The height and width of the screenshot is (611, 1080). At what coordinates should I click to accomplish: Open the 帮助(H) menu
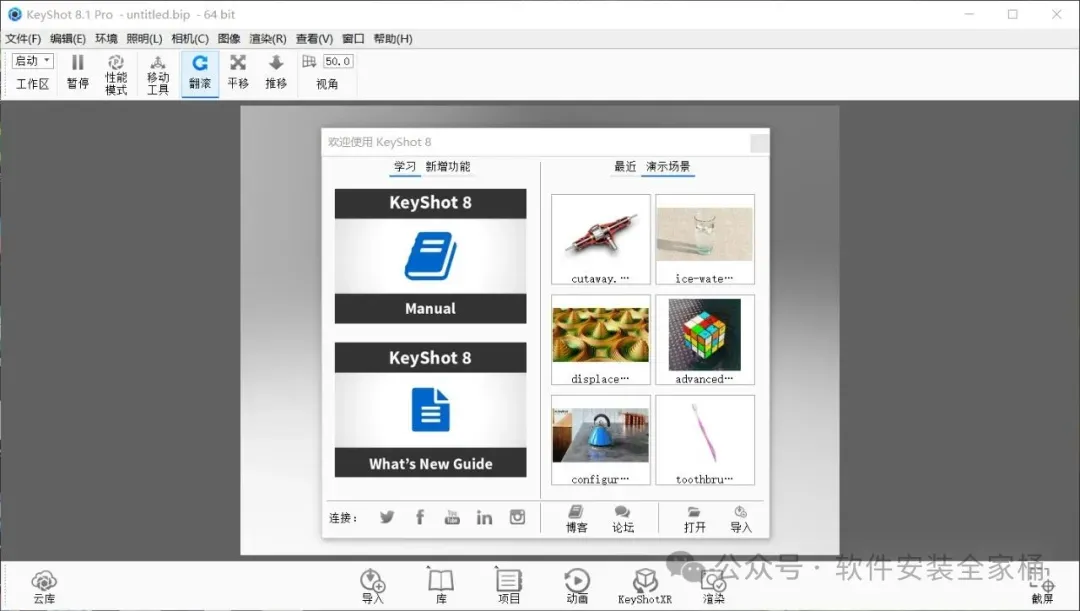393,39
